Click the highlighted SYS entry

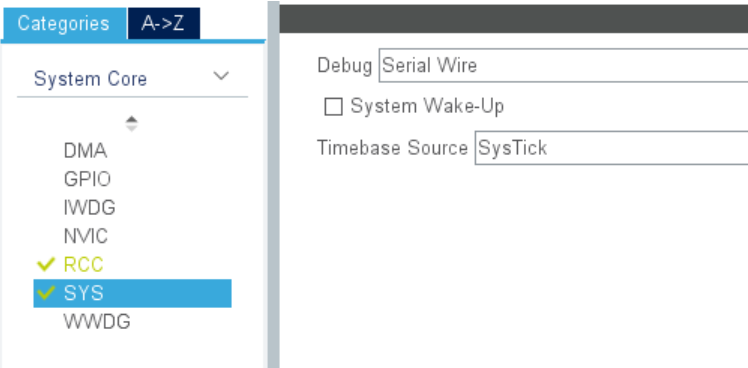click(x=132, y=293)
